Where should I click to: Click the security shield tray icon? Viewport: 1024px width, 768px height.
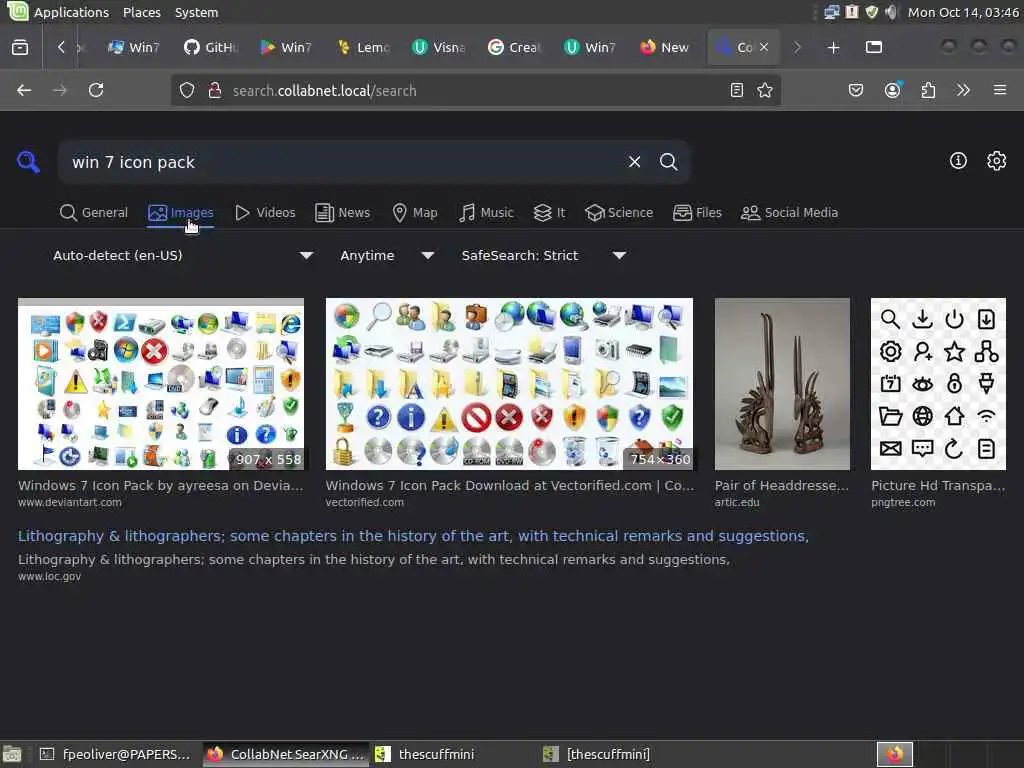point(872,12)
